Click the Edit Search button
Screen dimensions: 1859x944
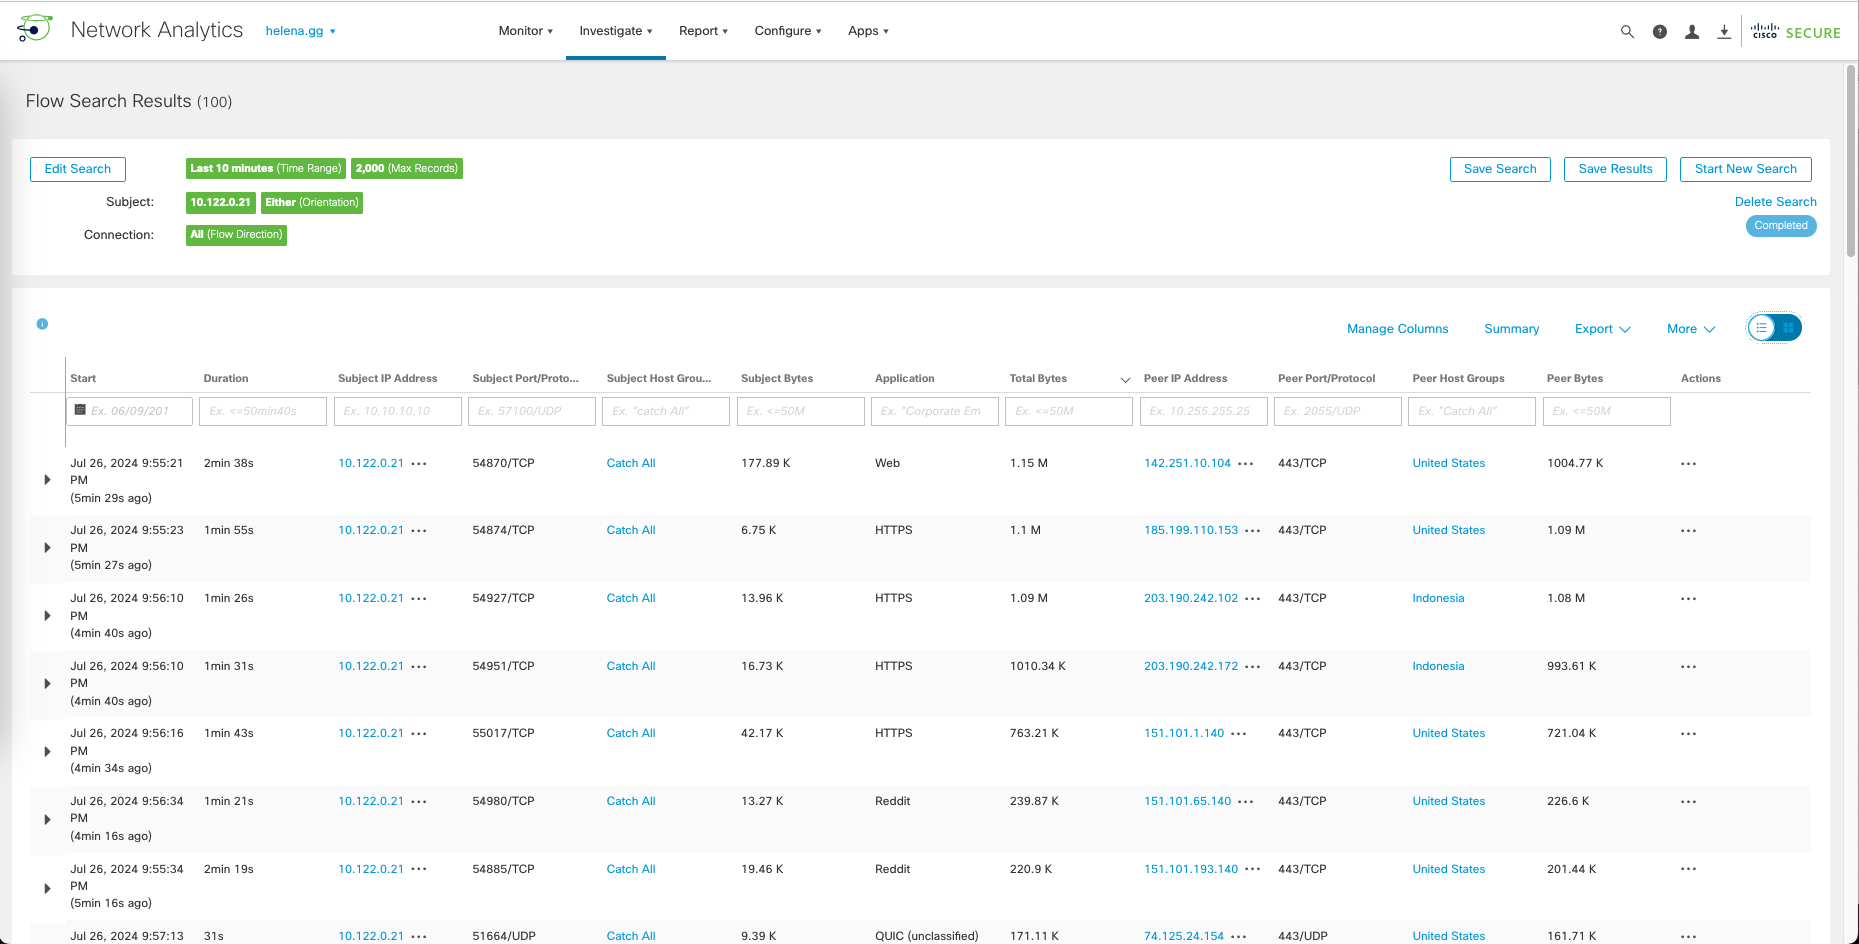[78, 169]
